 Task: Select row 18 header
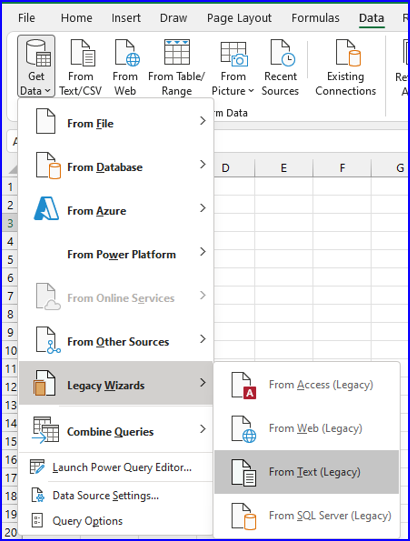[11, 496]
